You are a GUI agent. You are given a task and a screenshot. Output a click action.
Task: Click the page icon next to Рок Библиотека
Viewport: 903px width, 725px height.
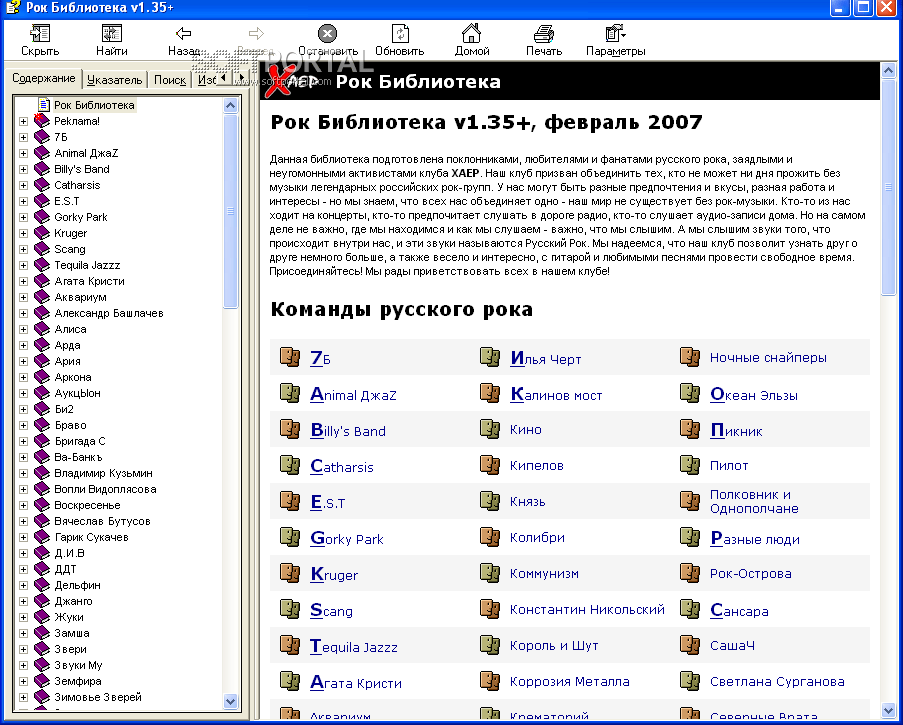[x=44, y=105]
